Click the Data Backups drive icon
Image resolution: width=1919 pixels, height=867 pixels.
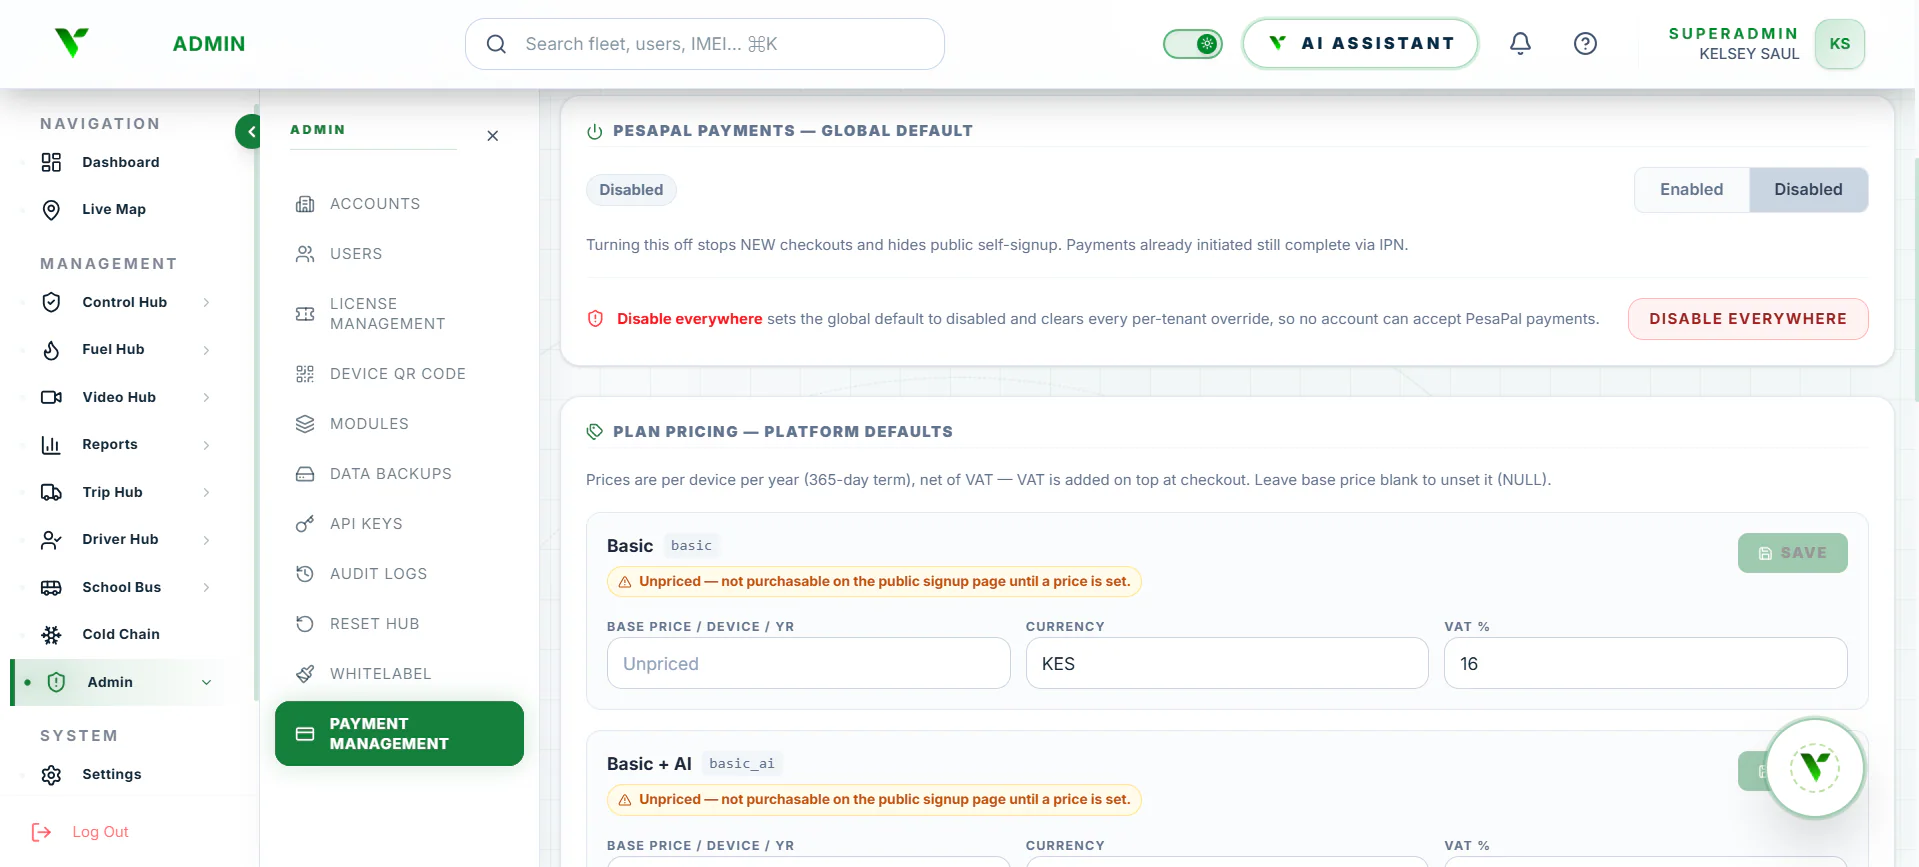point(305,474)
